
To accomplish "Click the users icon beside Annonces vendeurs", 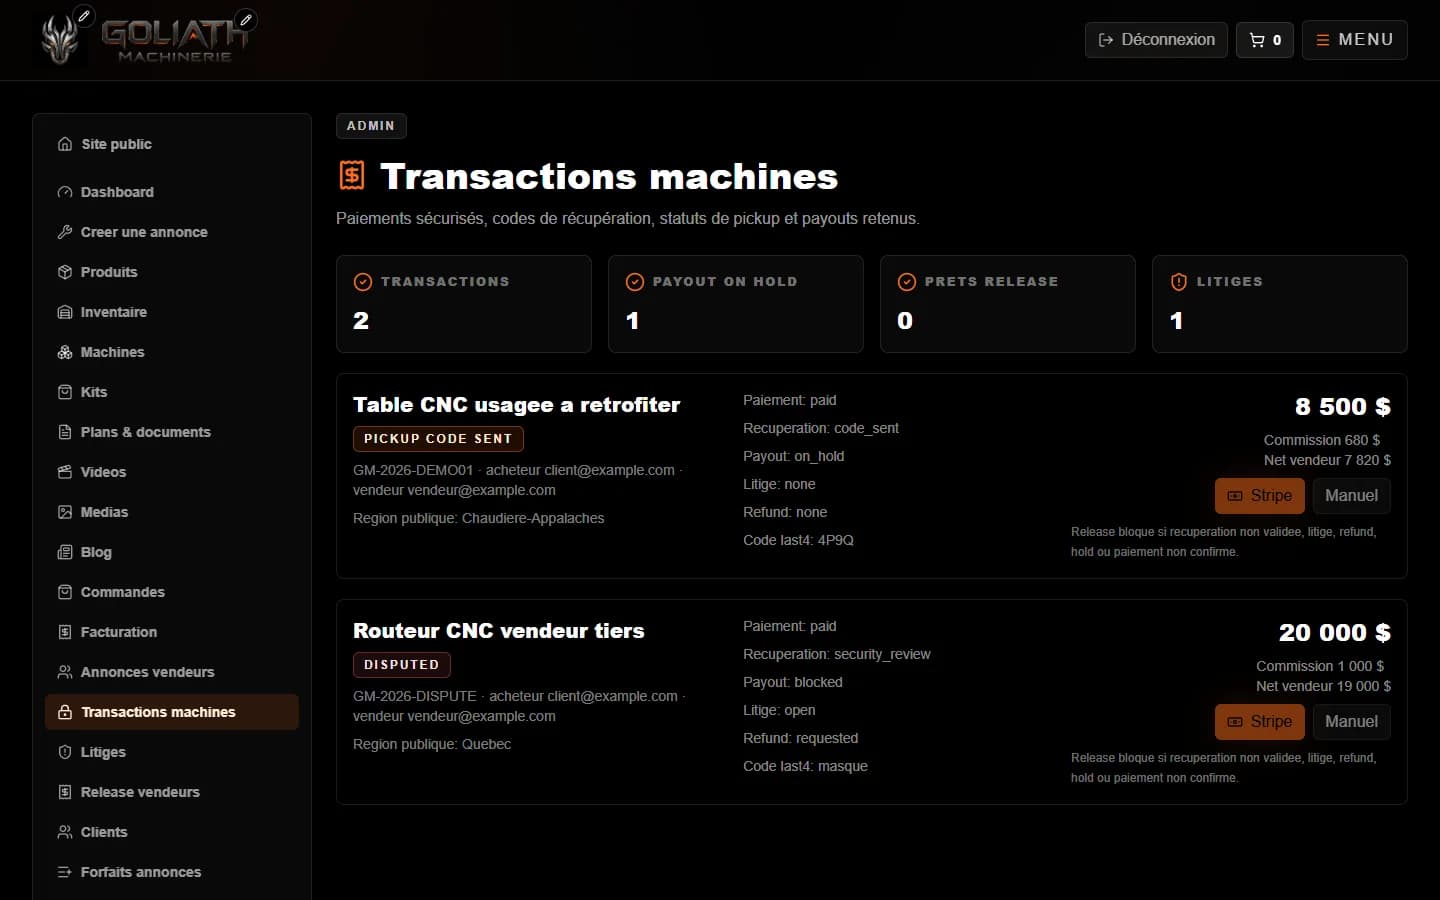I will 65,672.
